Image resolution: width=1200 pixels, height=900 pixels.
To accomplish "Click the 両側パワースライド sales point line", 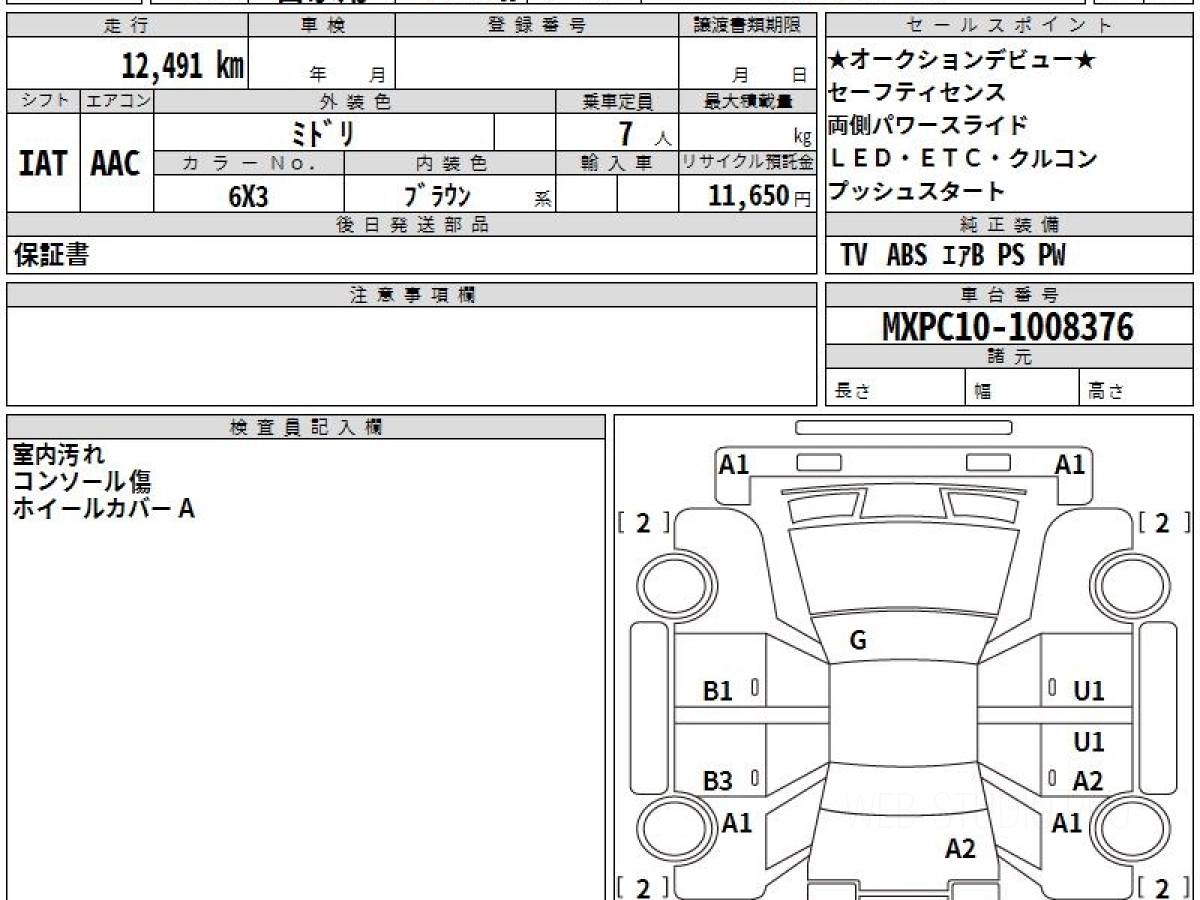I will coord(928,125).
